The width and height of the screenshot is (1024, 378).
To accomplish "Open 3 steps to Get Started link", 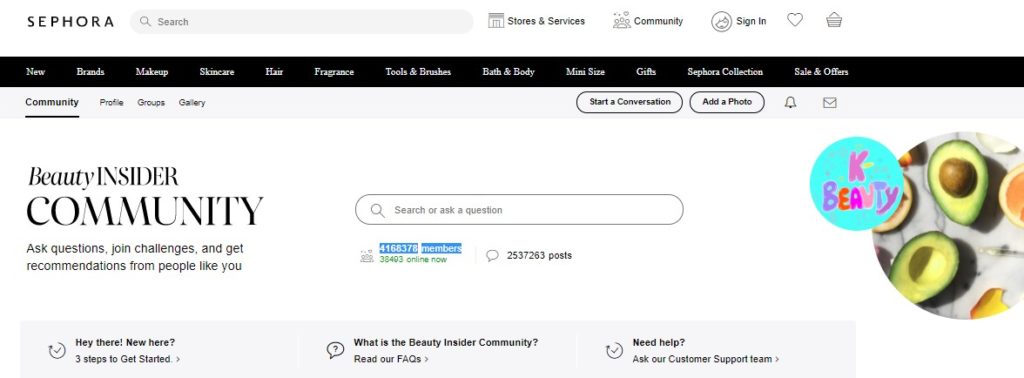I will pos(127,359).
